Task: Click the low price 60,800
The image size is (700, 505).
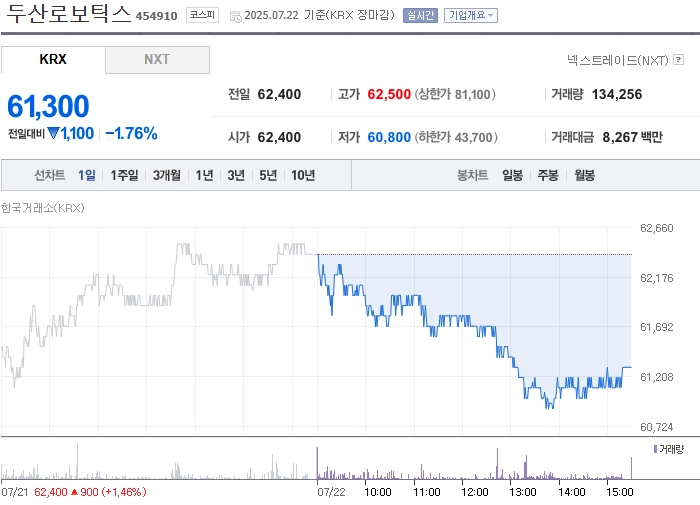Action: 389,137
